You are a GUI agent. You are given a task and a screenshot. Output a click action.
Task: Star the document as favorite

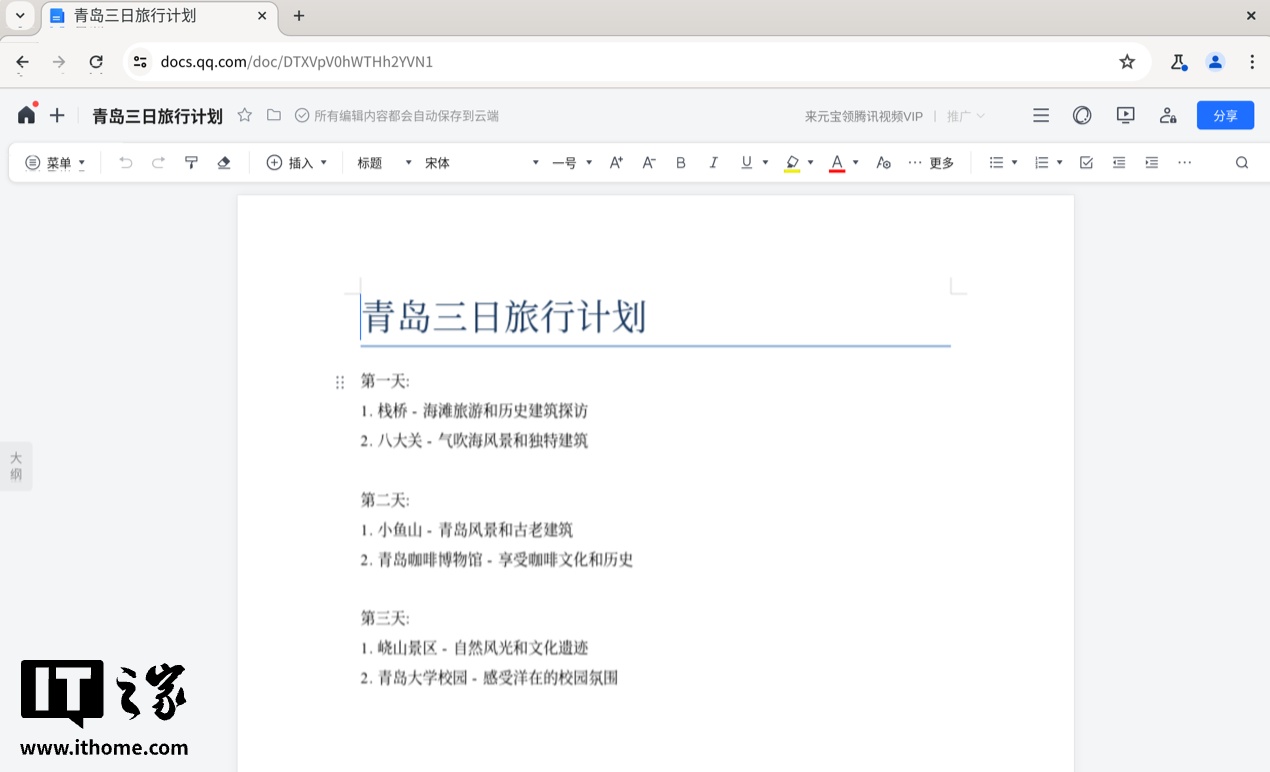244,115
